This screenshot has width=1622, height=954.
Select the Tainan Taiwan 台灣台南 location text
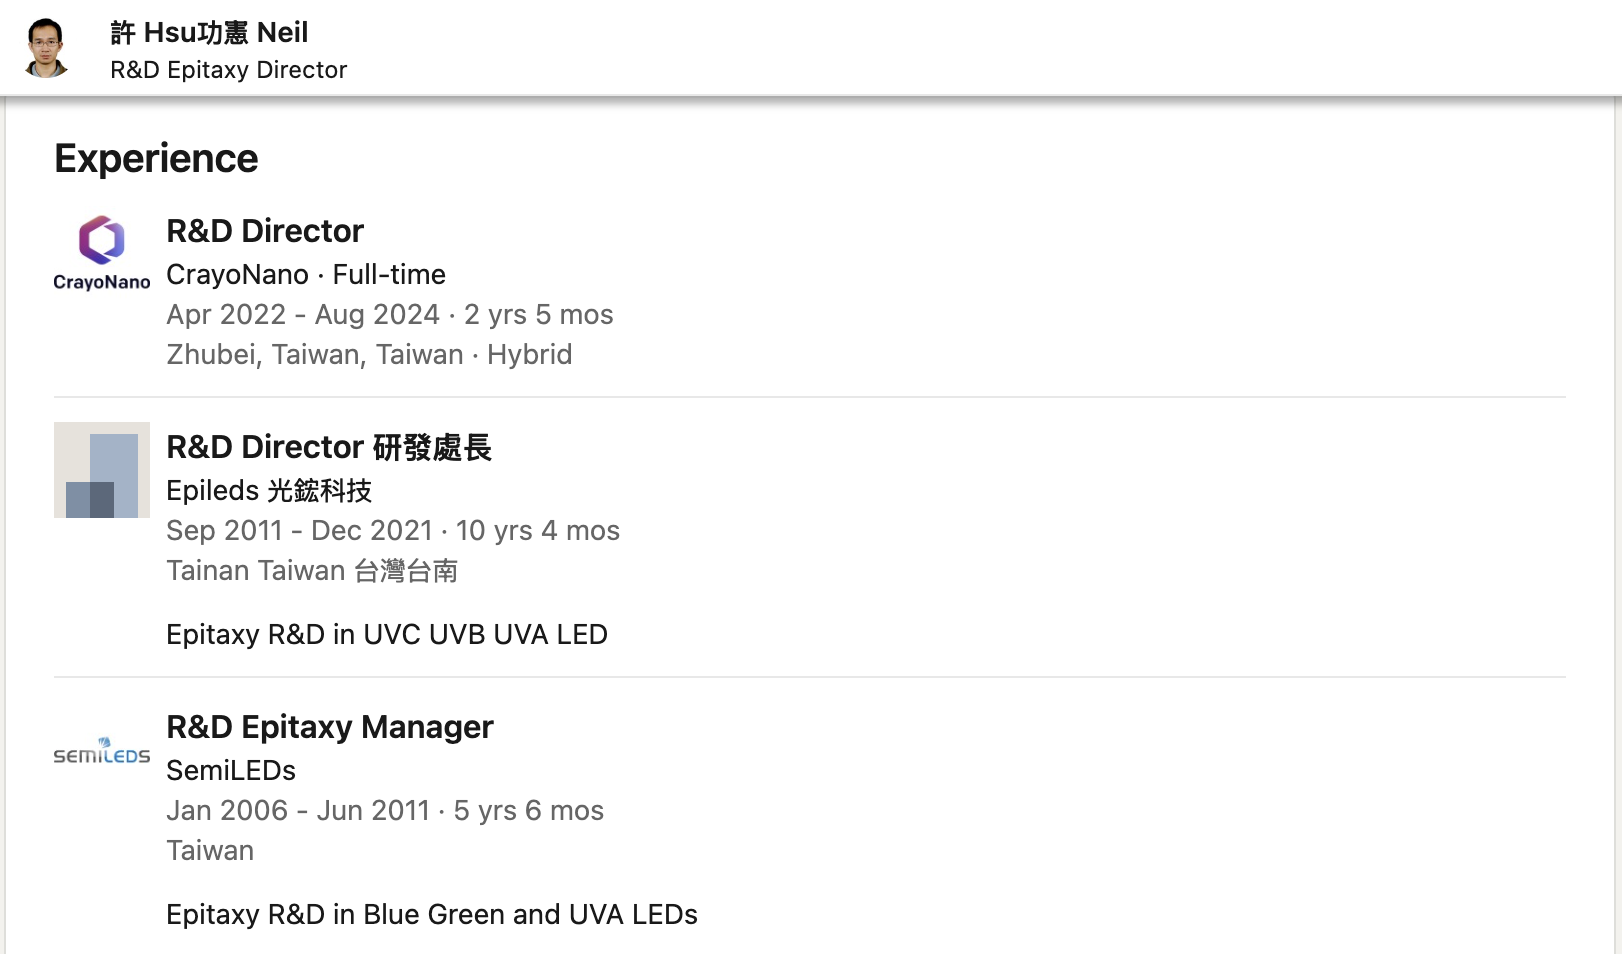pyautogui.click(x=312, y=570)
